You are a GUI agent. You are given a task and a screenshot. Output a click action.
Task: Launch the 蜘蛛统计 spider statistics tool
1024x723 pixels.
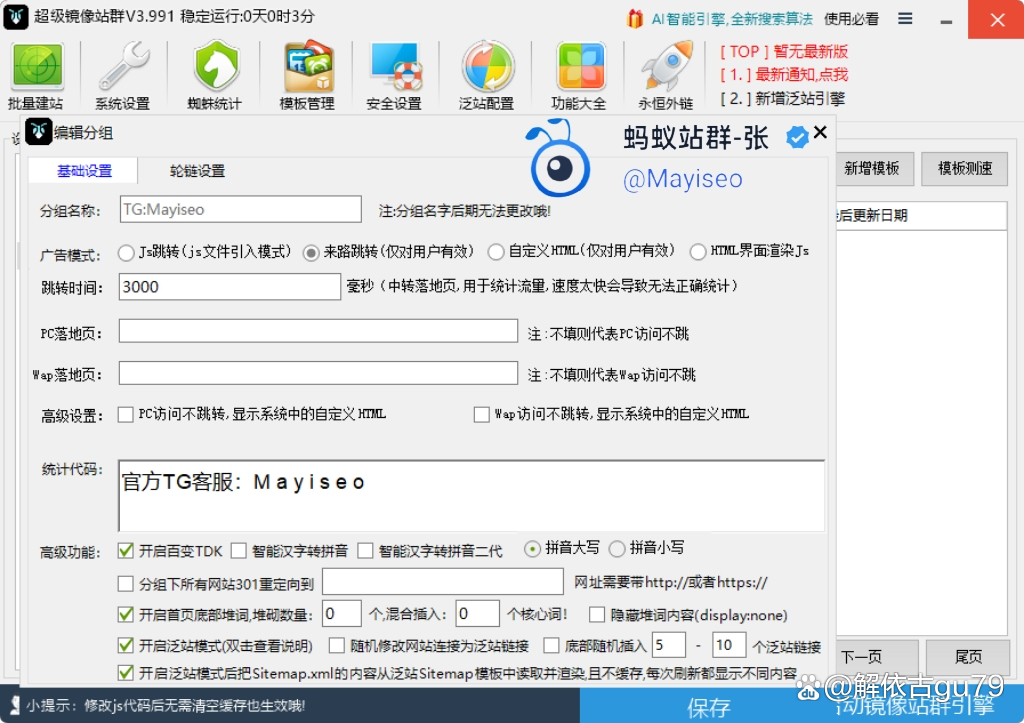[215, 72]
